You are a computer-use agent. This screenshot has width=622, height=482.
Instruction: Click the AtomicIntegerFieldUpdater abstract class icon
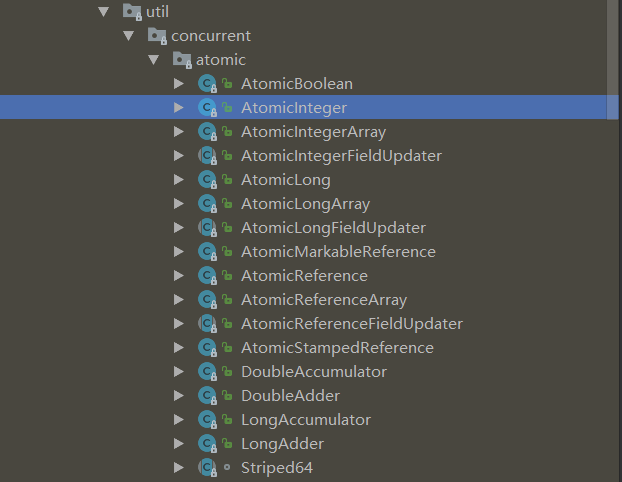207,156
